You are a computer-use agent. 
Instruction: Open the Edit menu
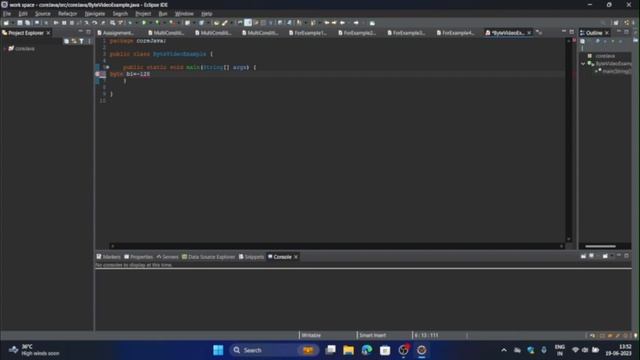pos(23,14)
